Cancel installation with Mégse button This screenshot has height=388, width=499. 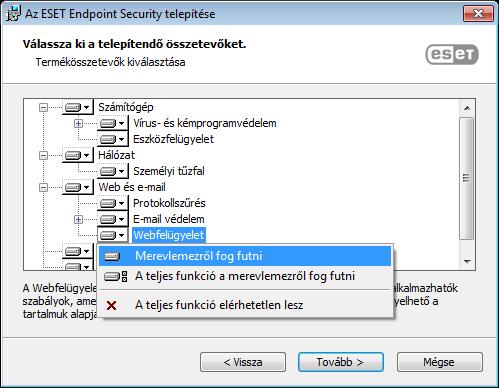[440, 362]
